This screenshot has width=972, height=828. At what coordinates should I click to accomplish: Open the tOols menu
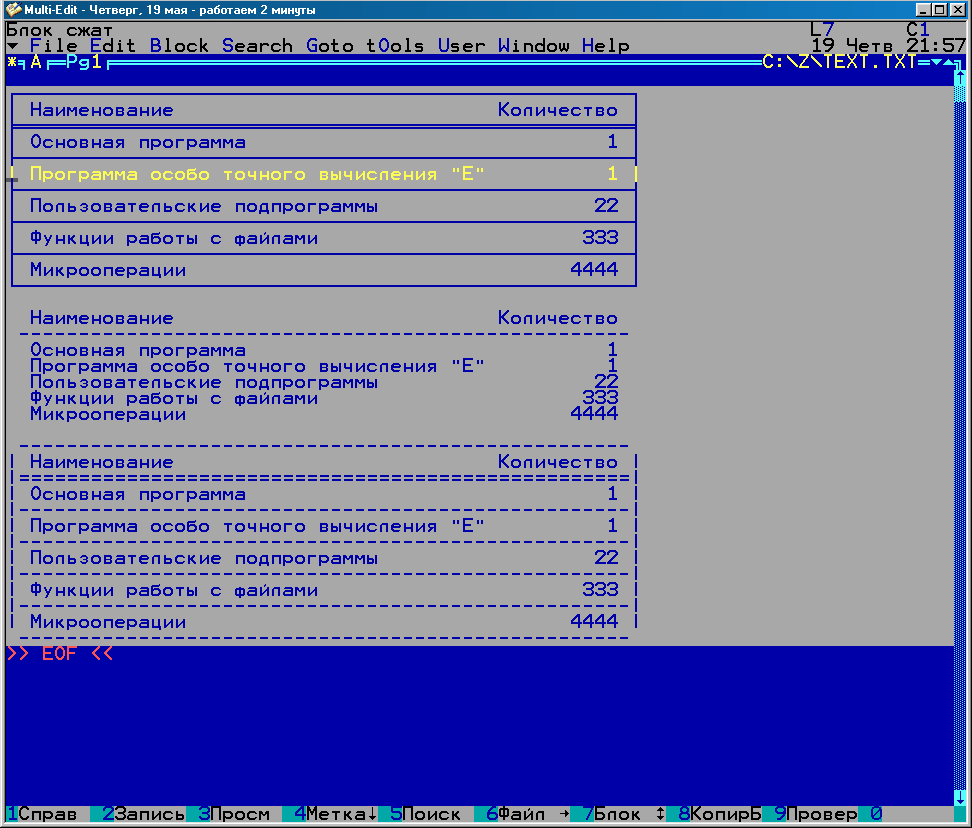click(x=394, y=46)
